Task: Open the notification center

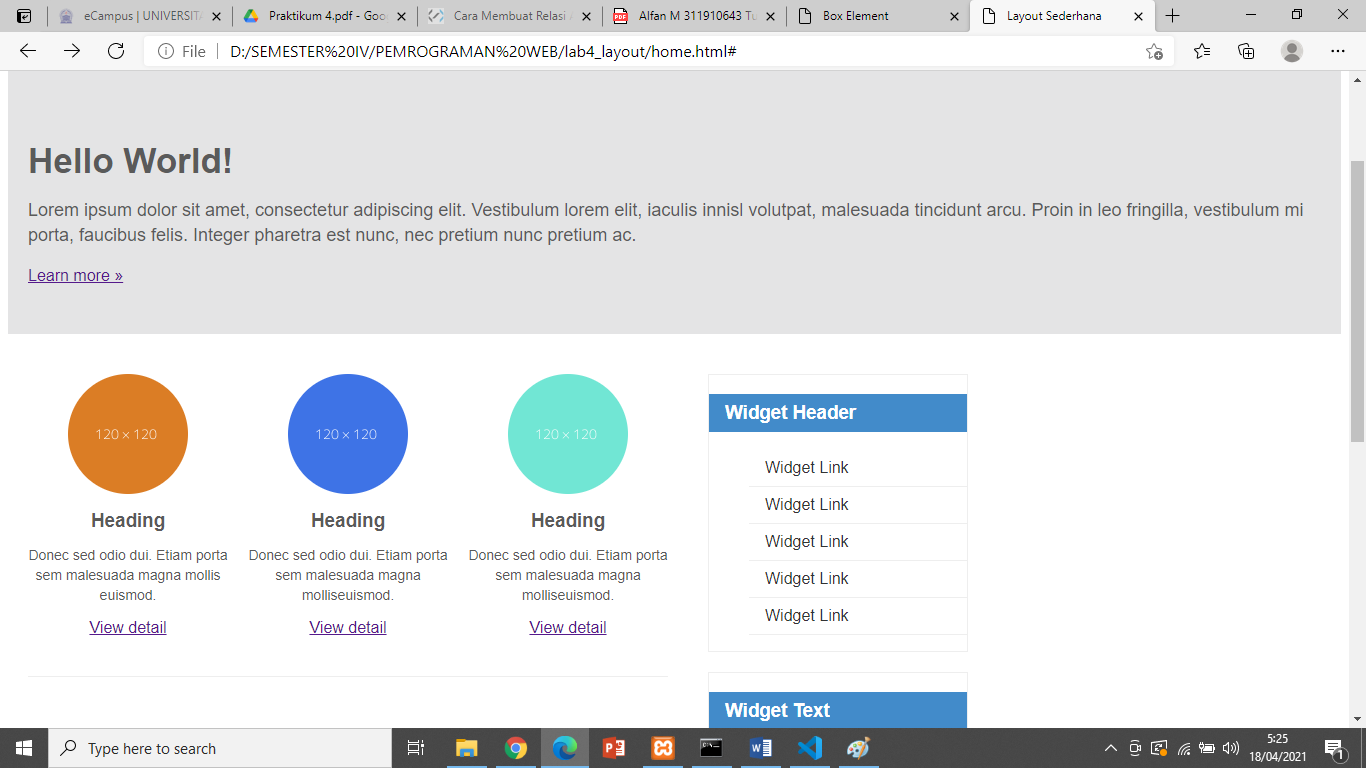Action: point(1334,748)
